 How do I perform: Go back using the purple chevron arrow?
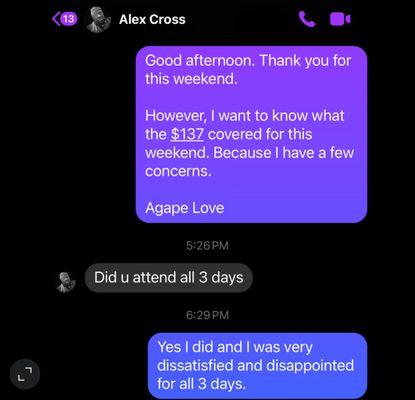pyautogui.click(x=56, y=19)
